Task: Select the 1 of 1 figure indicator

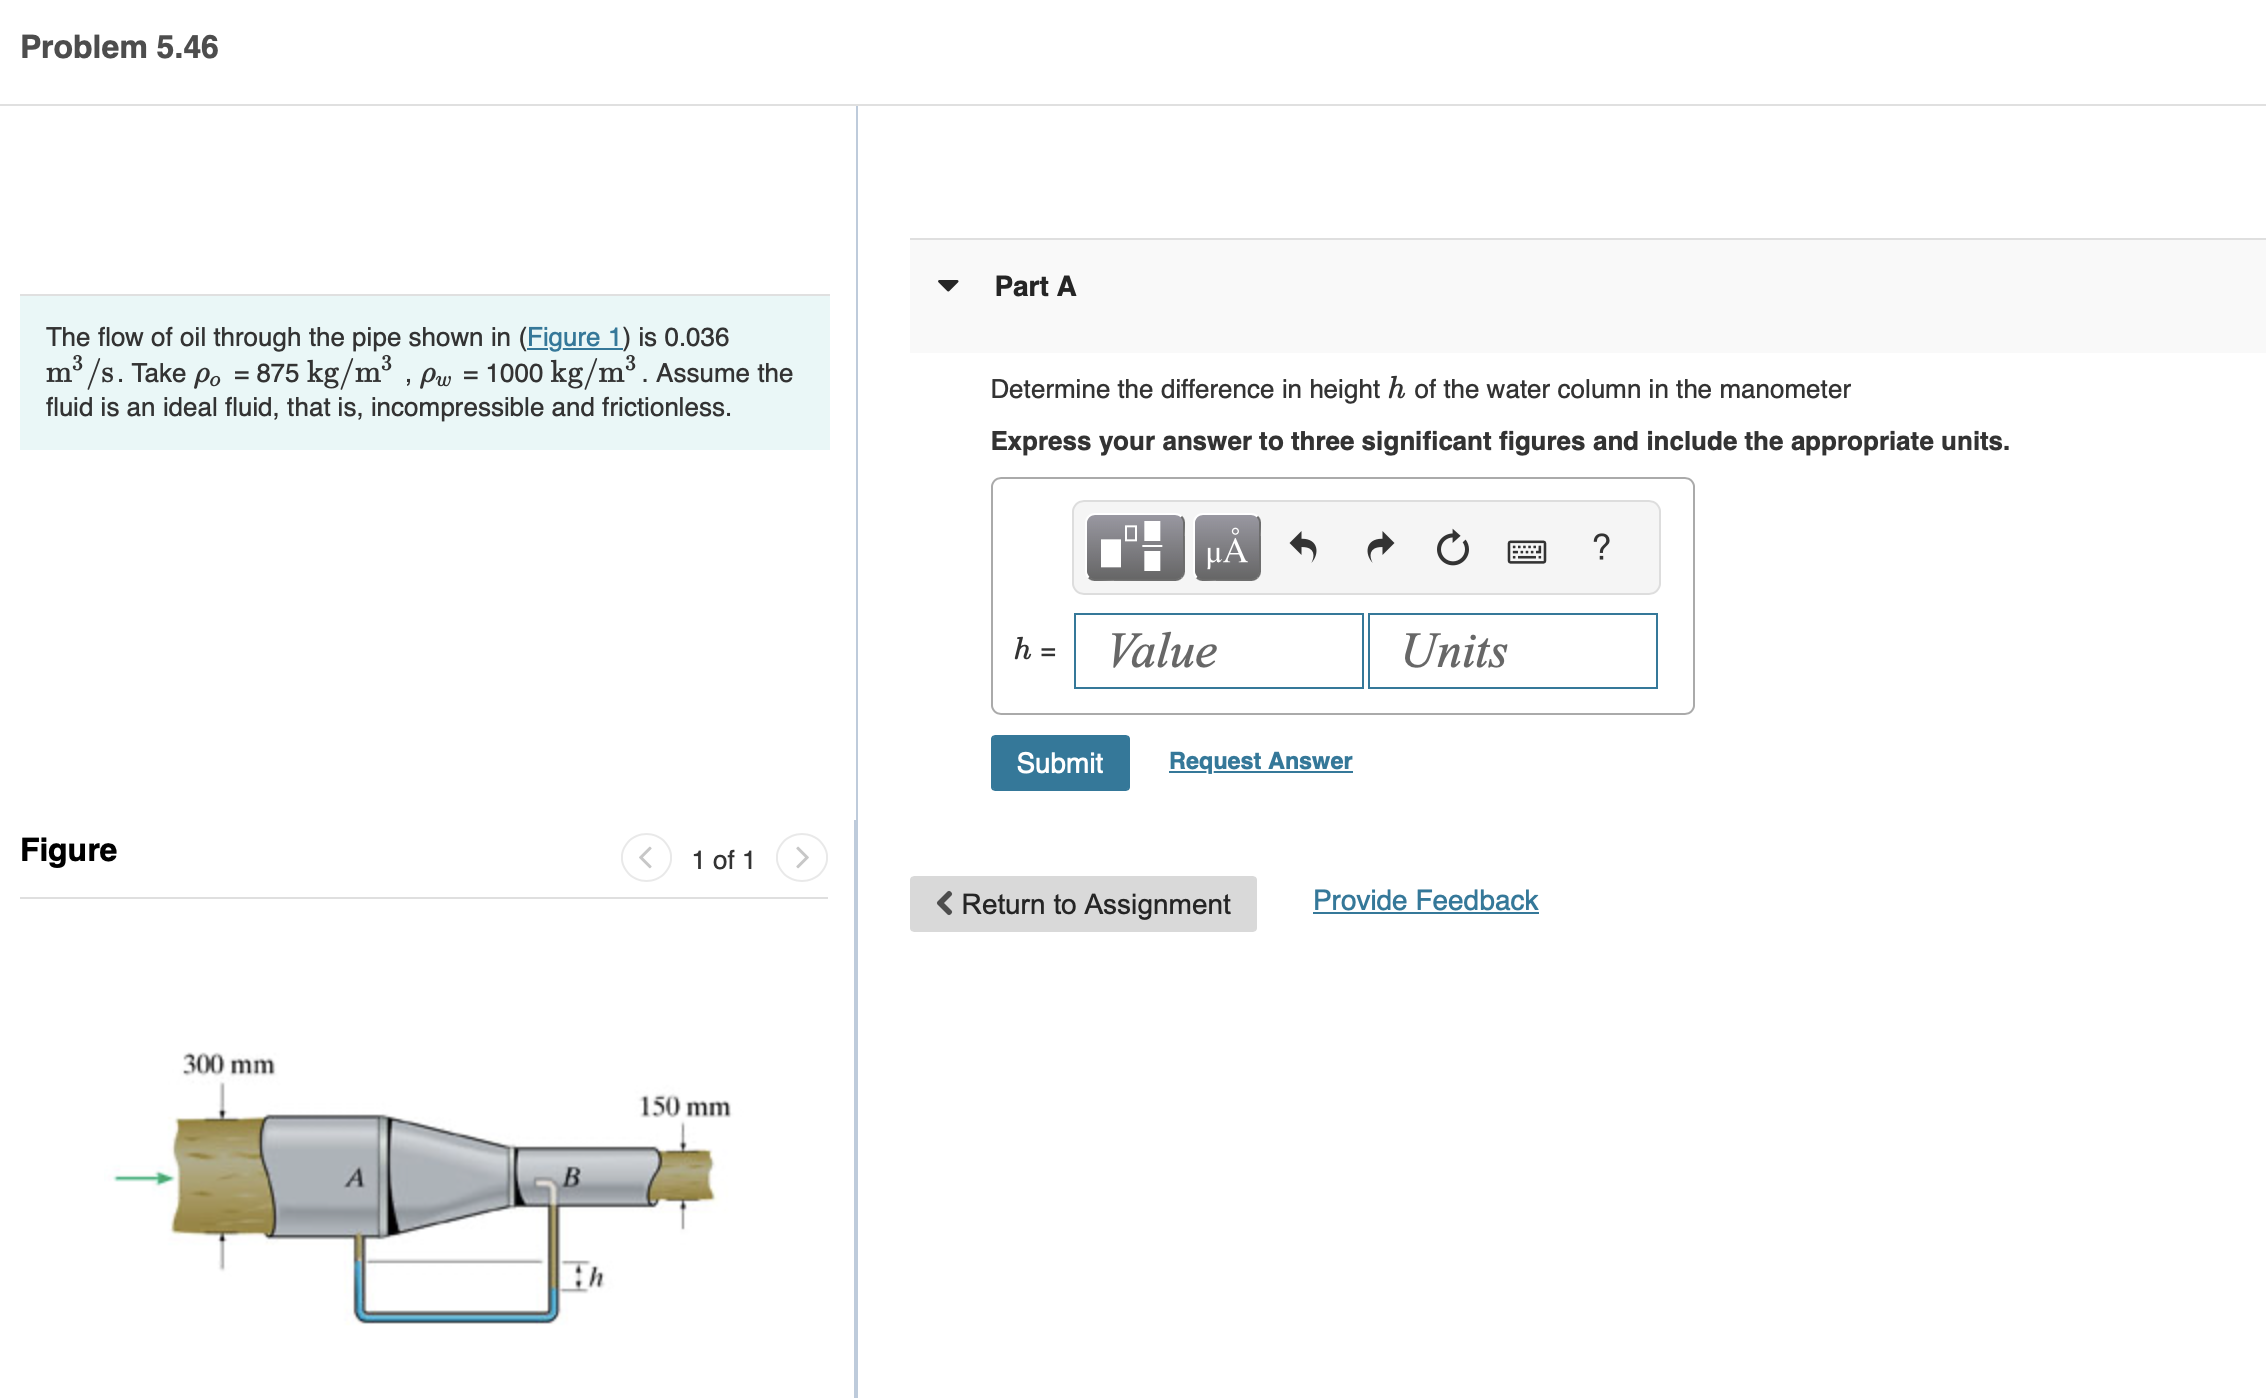Action: pos(721,858)
